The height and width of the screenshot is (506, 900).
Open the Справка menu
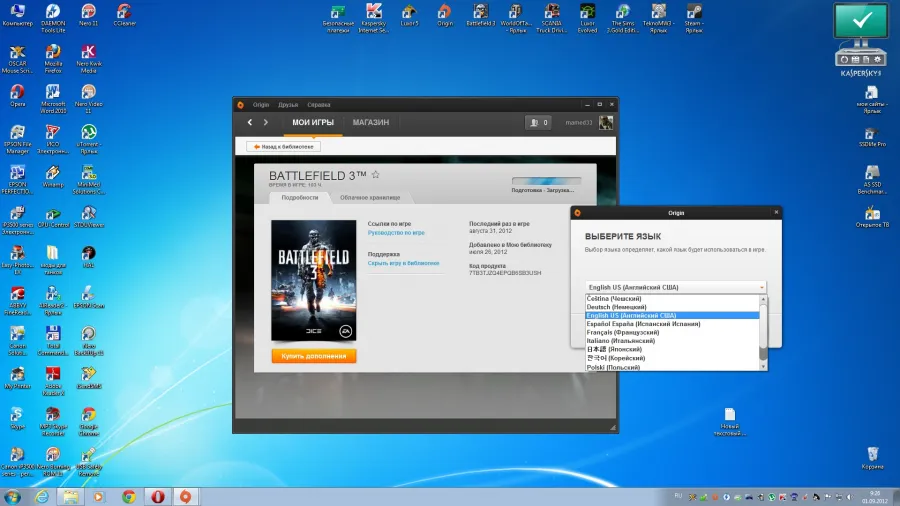(x=319, y=105)
